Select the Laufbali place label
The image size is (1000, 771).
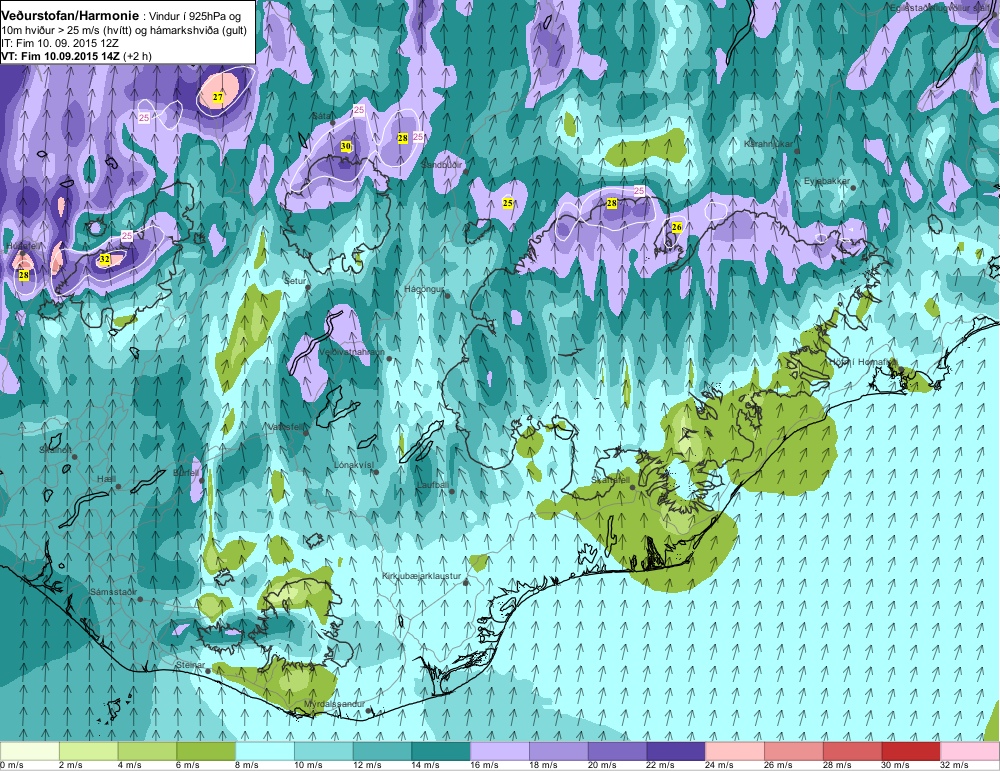pos(433,485)
